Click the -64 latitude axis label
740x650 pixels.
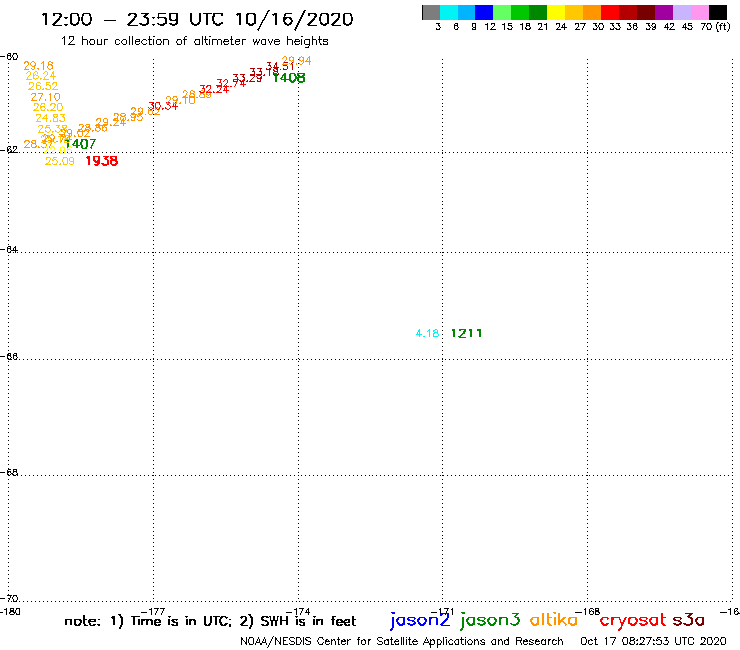(9, 249)
